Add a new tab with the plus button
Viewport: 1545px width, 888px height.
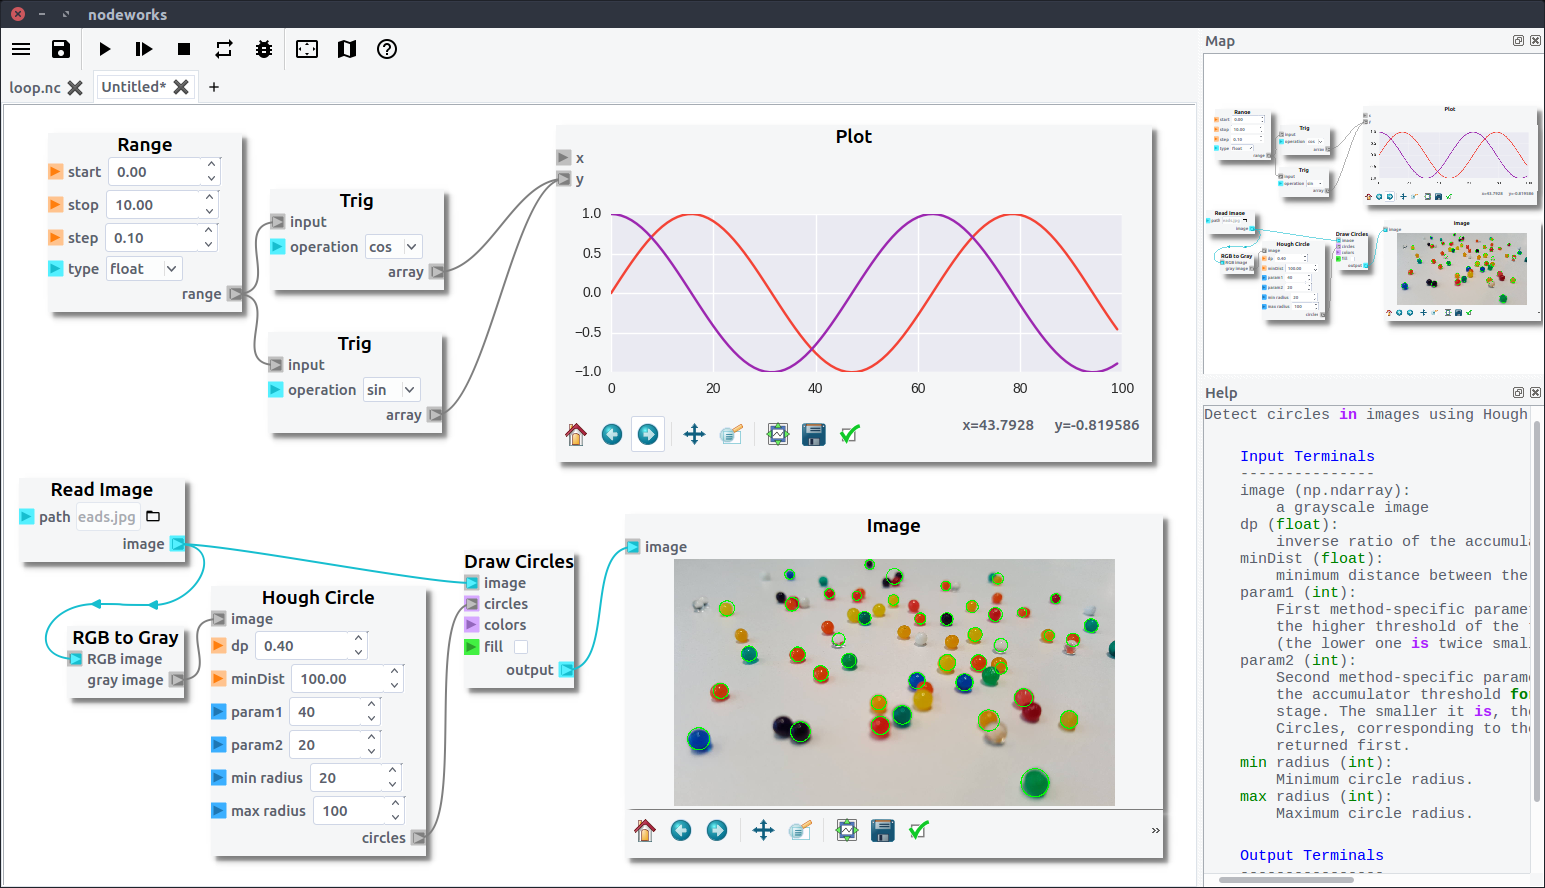(x=214, y=88)
